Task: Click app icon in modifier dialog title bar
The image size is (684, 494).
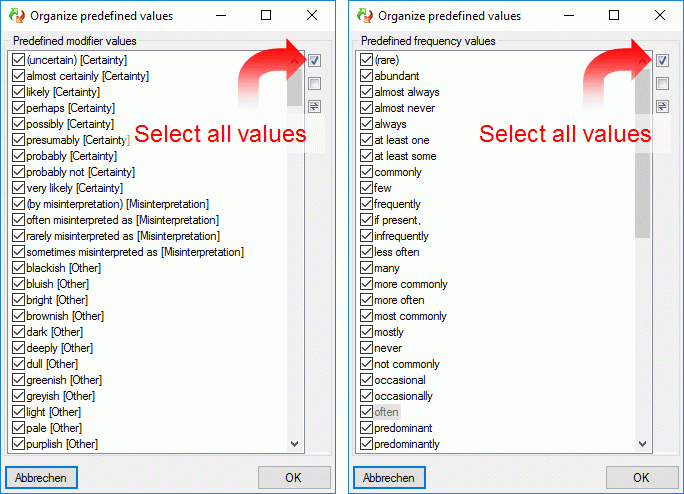Action: (17, 15)
